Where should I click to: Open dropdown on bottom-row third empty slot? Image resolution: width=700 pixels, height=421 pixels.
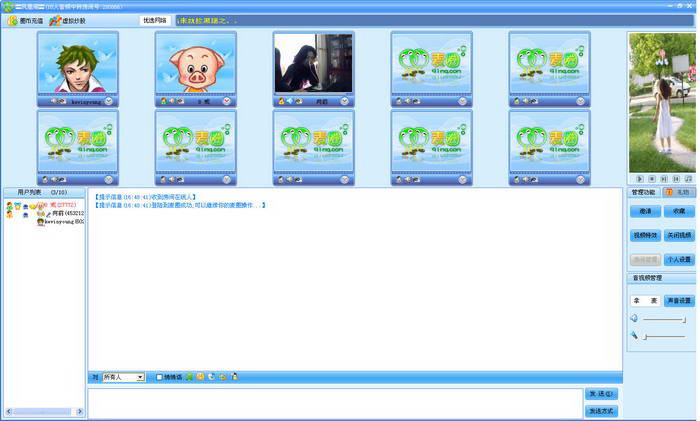pyautogui.click(x=345, y=180)
